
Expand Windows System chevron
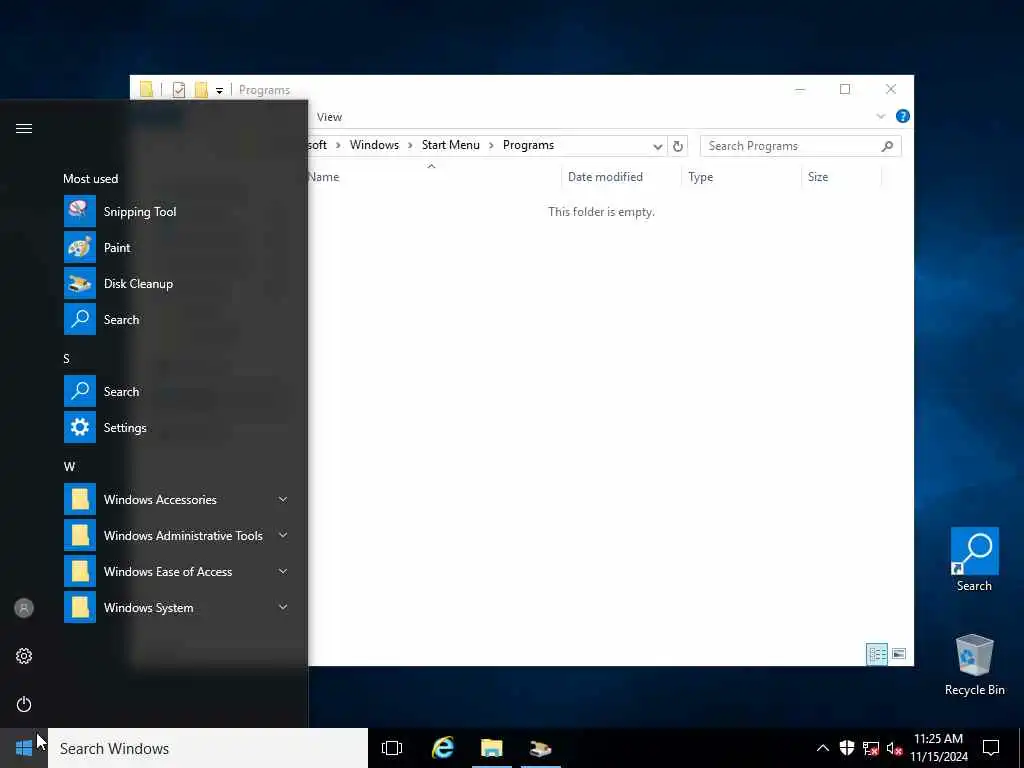(x=283, y=607)
